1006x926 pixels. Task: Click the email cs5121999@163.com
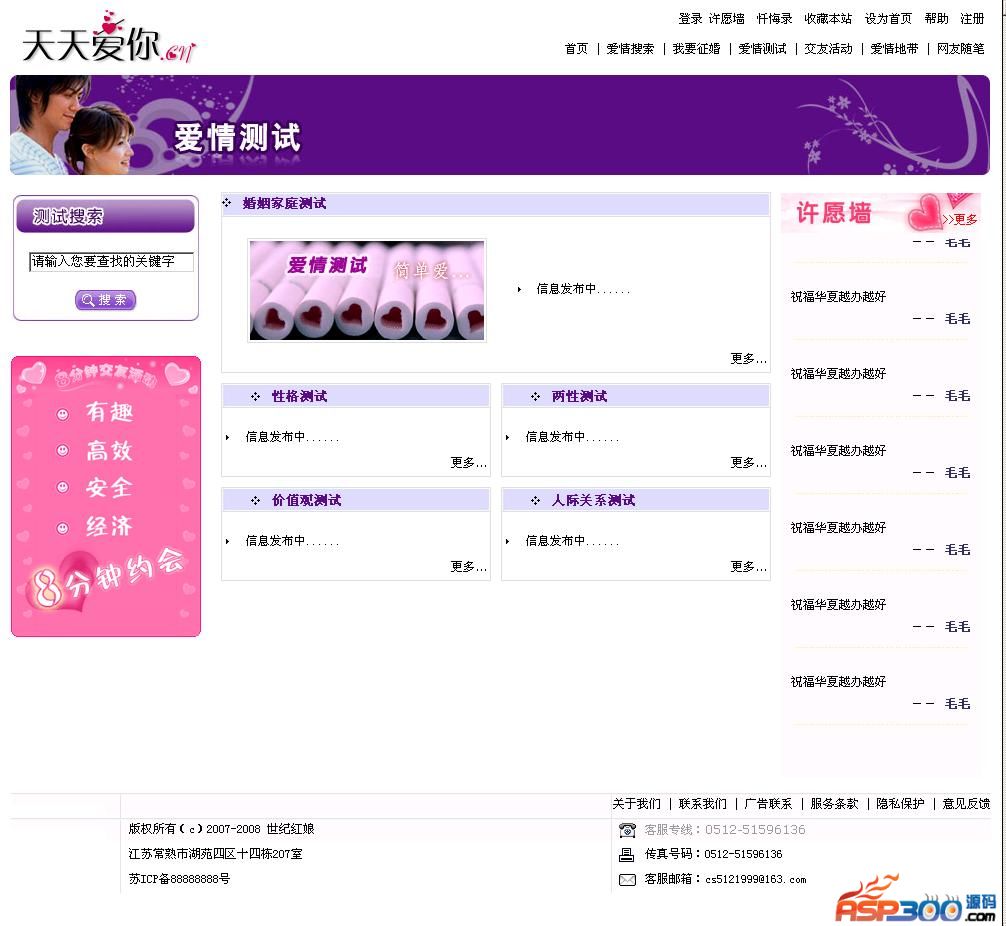[756, 880]
